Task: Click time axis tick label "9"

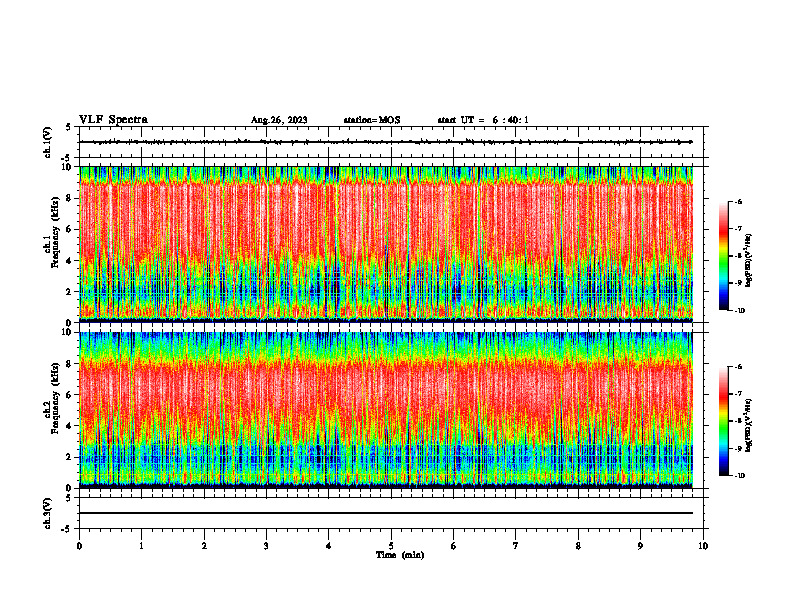Action: (x=640, y=546)
